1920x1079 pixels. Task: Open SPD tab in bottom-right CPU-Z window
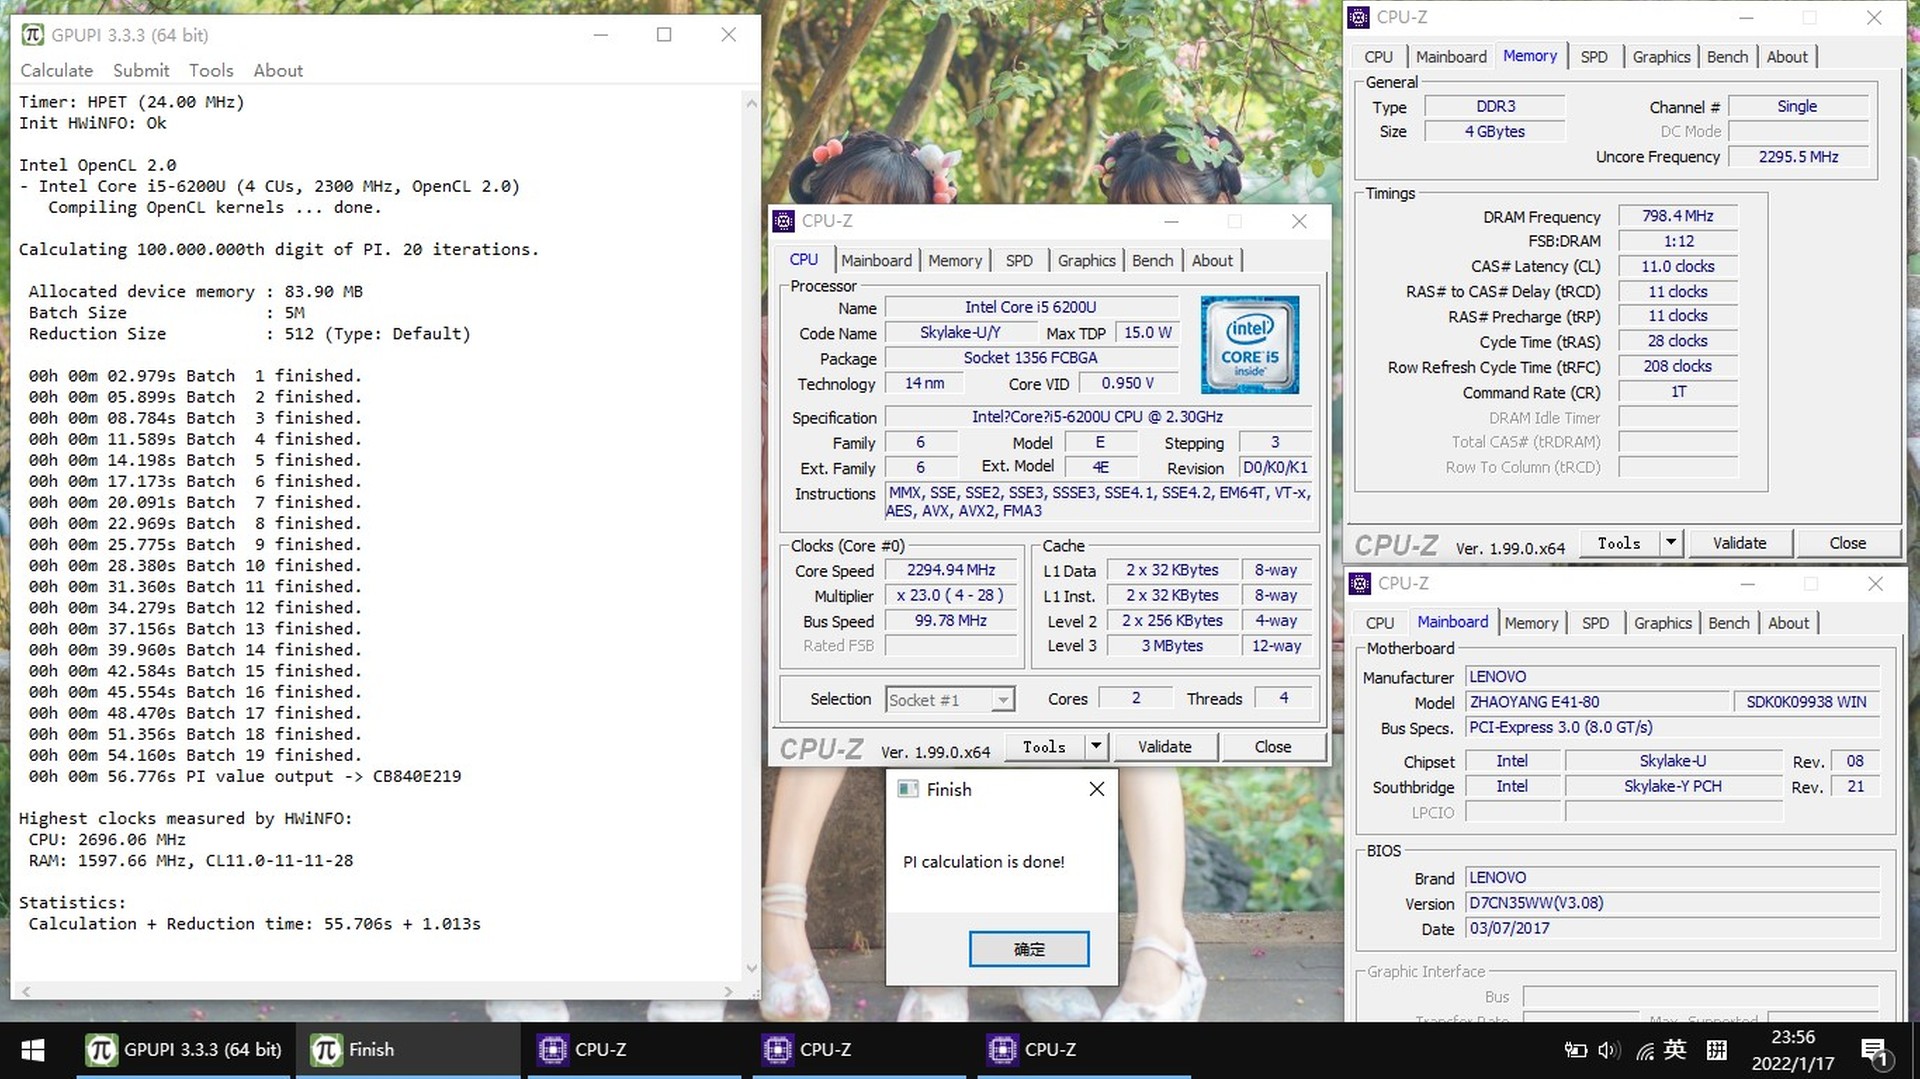1595,623
